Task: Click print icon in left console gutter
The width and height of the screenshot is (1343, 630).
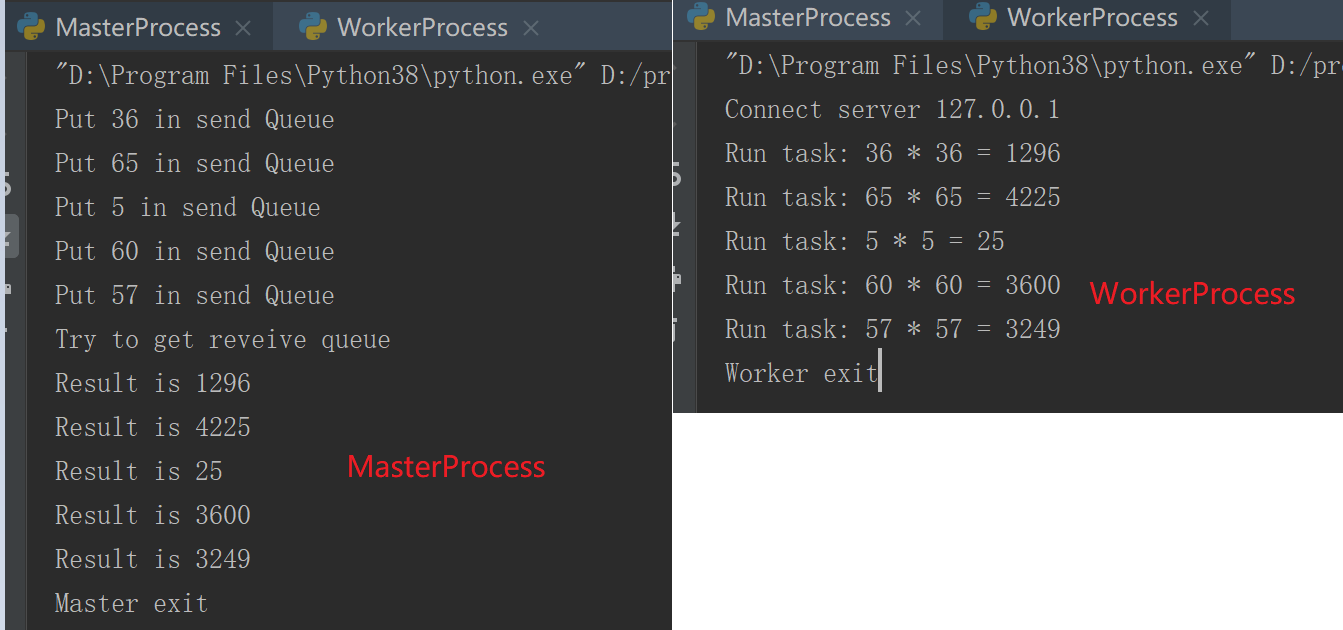Action: click(6, 290)
